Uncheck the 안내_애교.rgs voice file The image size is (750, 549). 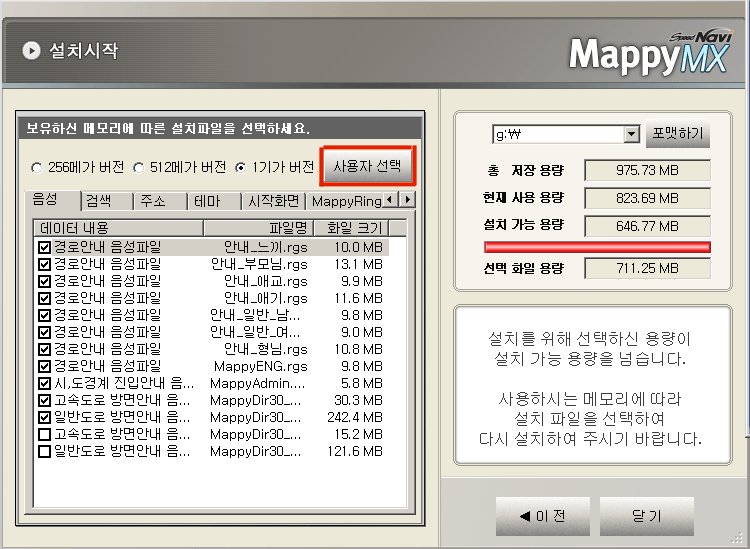tap(44, 281)
